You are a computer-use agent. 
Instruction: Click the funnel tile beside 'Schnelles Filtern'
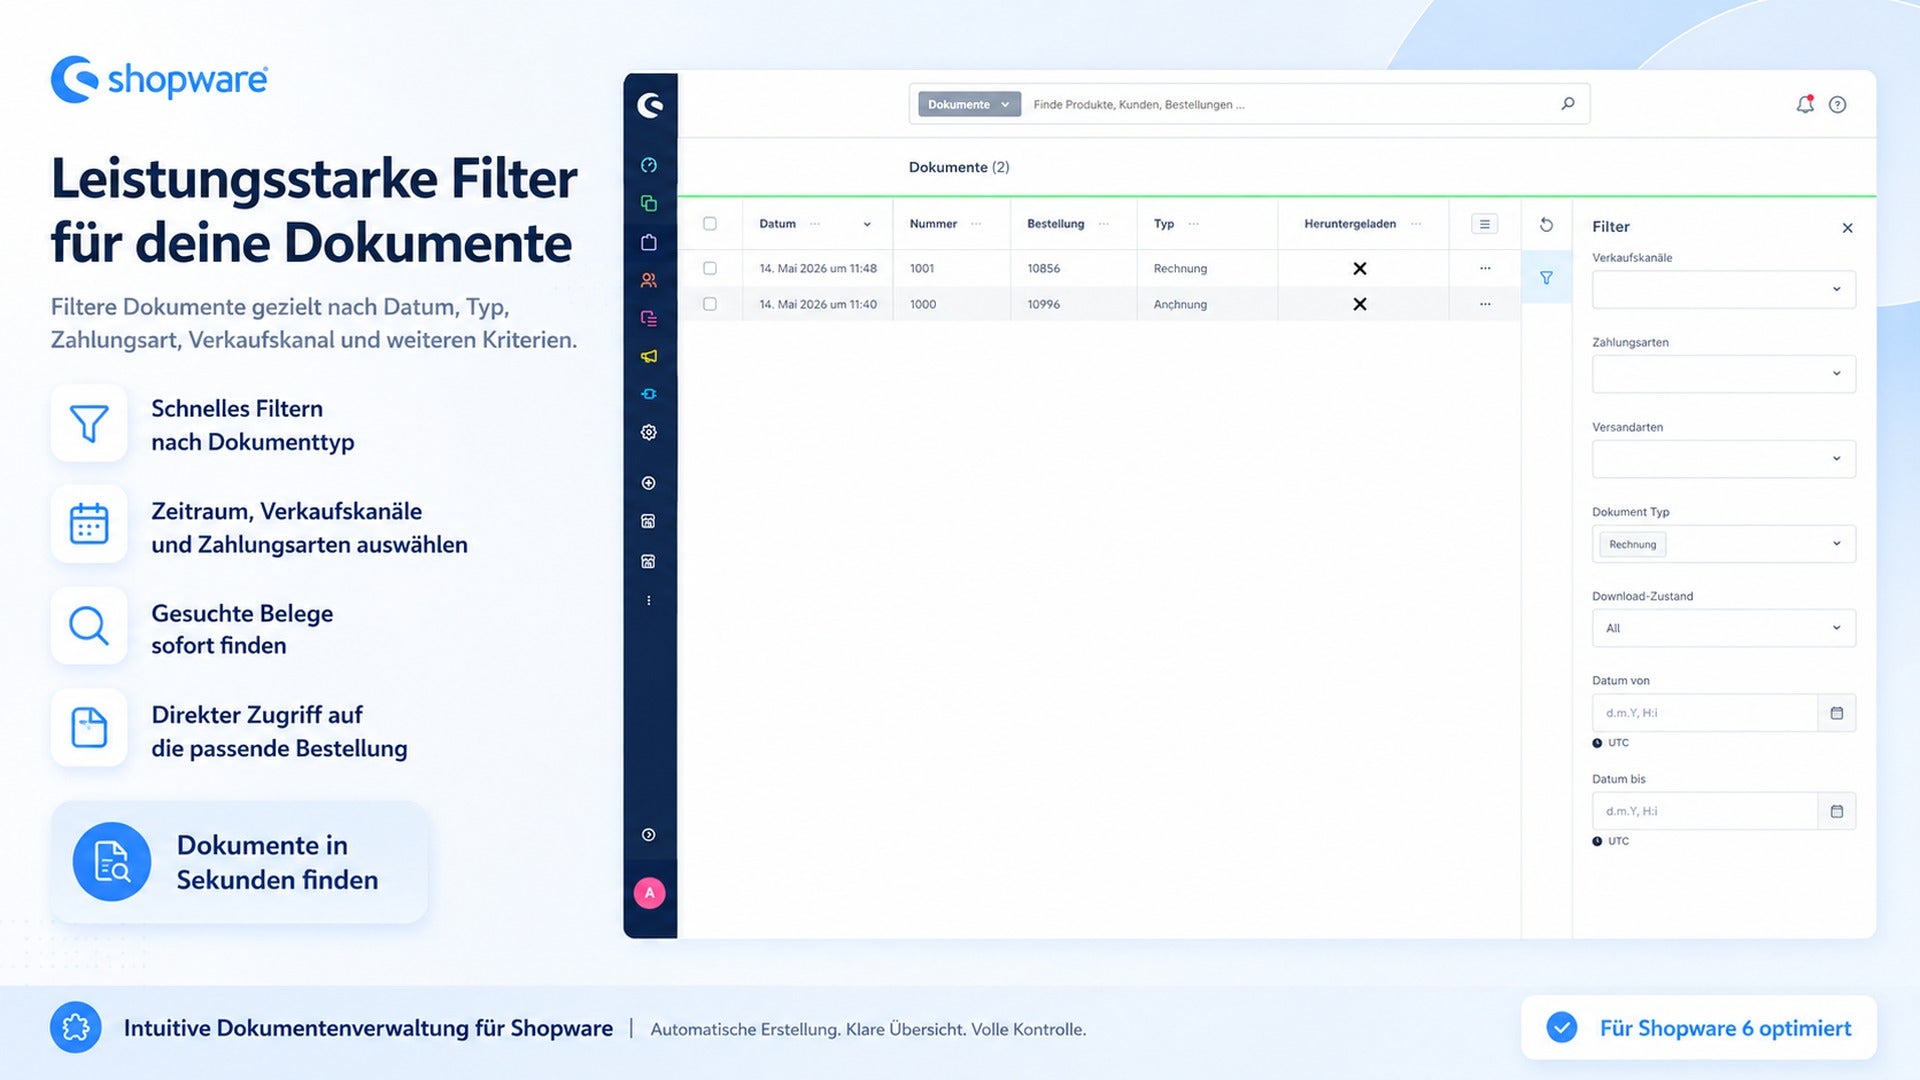(x=89, y=423)
